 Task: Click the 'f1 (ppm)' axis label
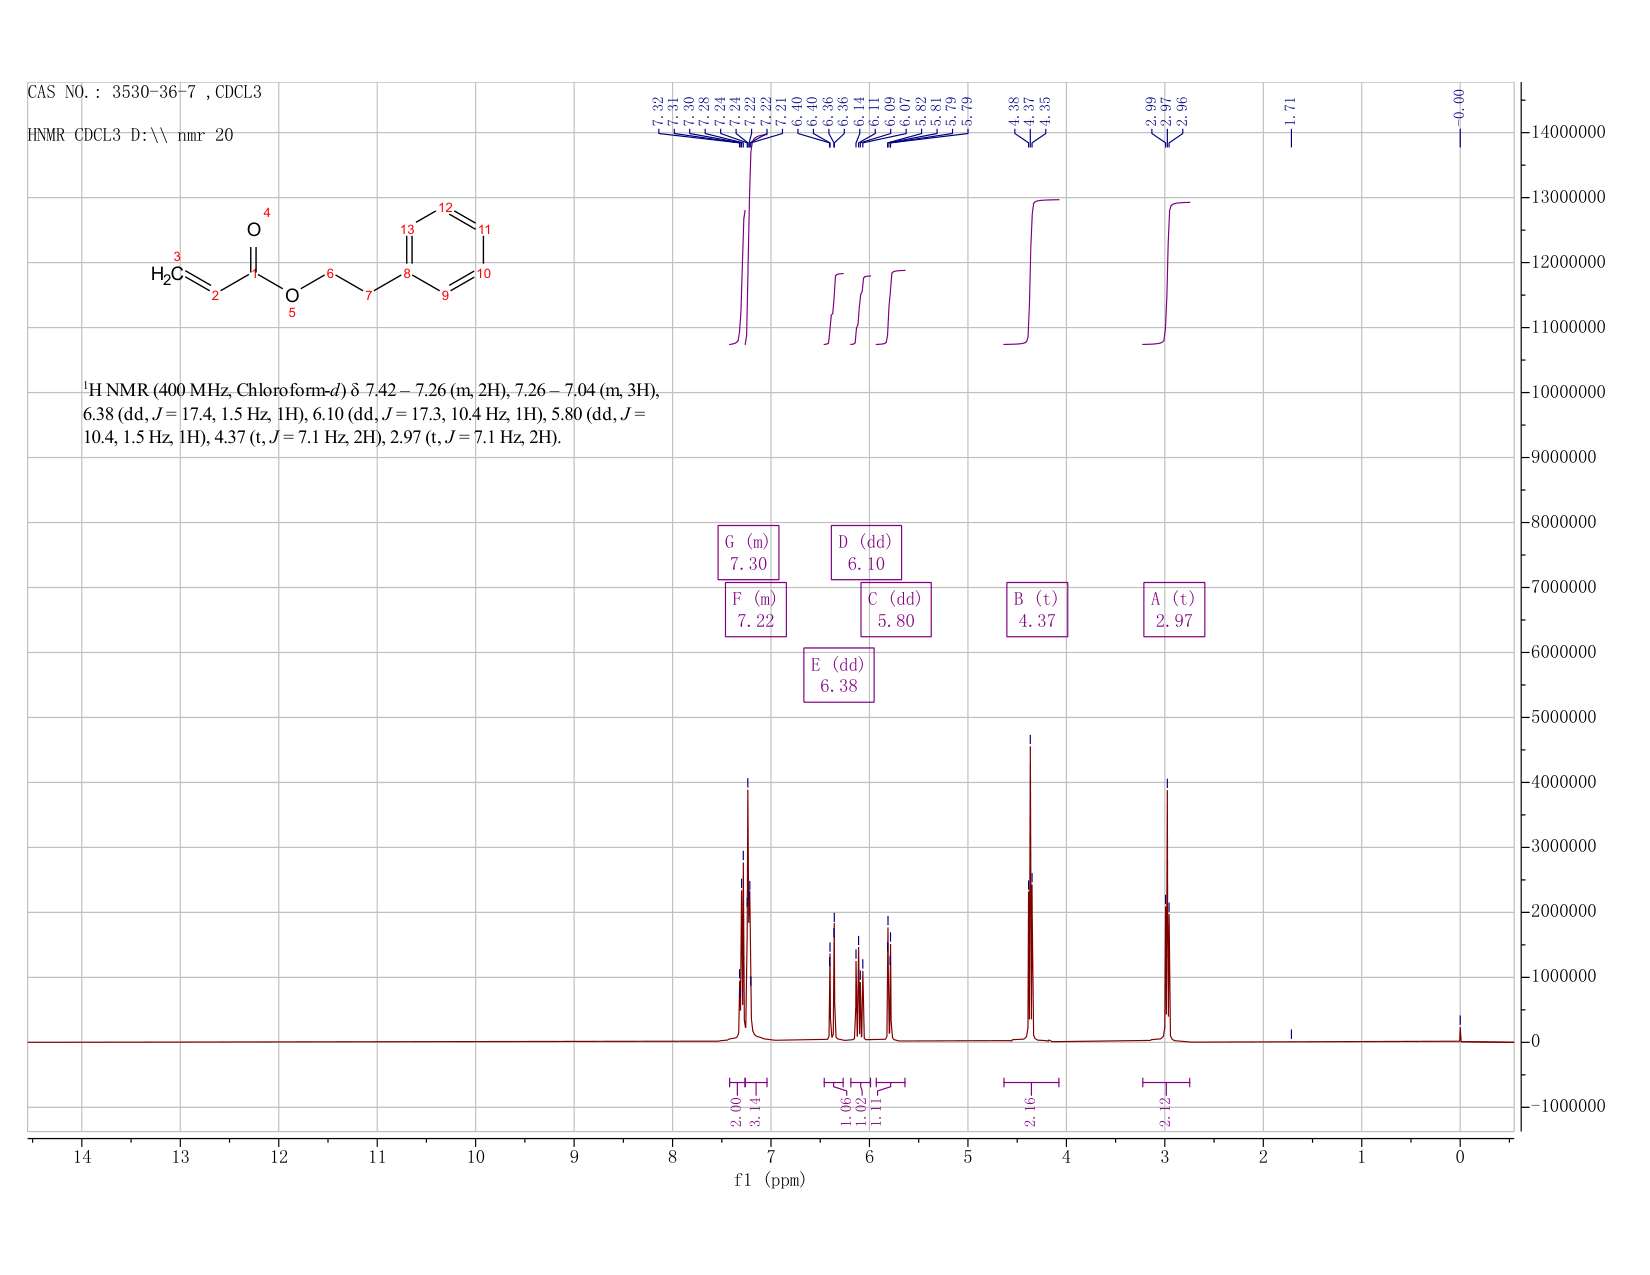click(770, 1180)
